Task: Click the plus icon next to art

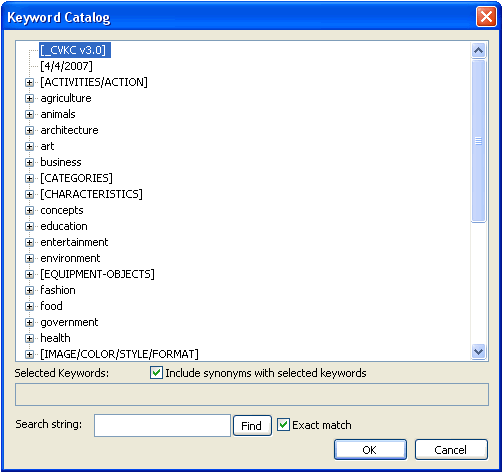Action: coord(29,146)
